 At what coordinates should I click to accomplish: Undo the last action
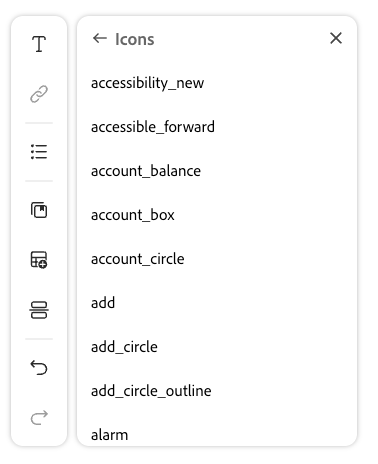39,368
